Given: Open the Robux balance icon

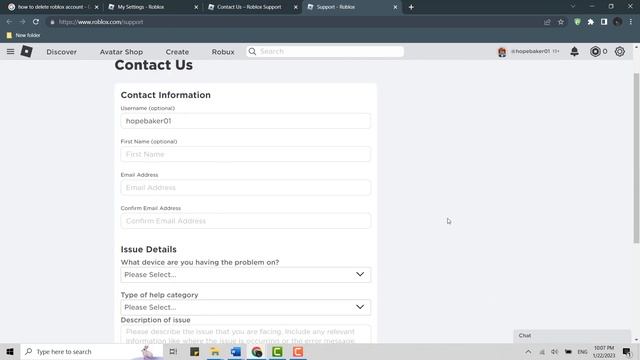Looking at the screenshot, I should (x=595, y=51).
